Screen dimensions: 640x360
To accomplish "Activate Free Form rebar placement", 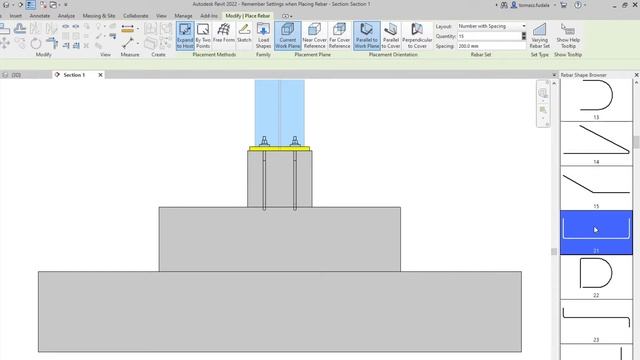I will point(224,36).
